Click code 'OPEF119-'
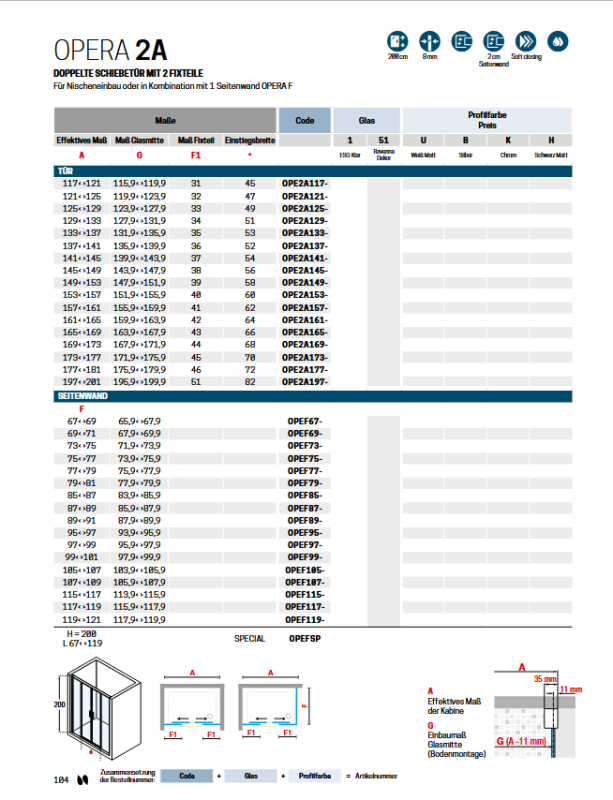 tap(305, 620)
